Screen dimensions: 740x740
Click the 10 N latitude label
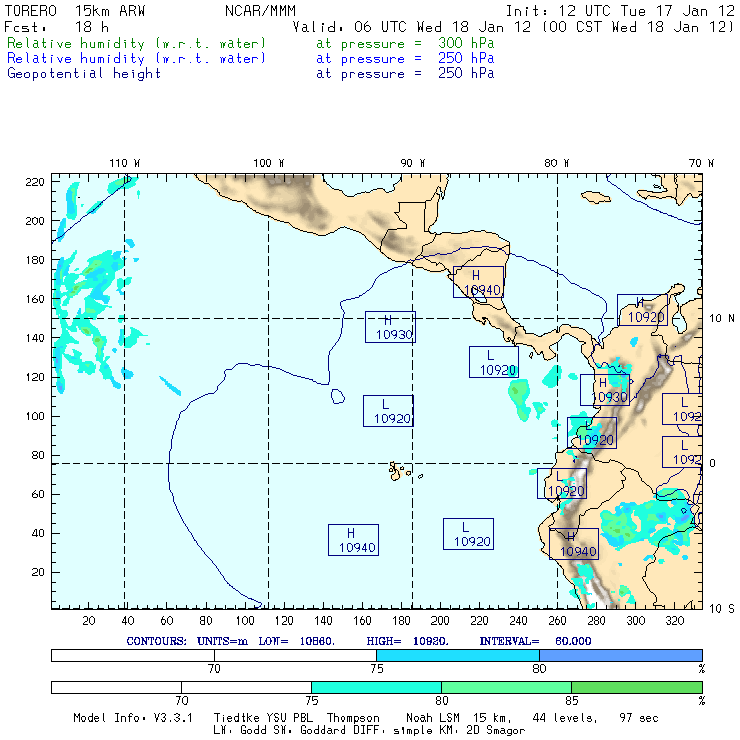click(x=722, y=319)
